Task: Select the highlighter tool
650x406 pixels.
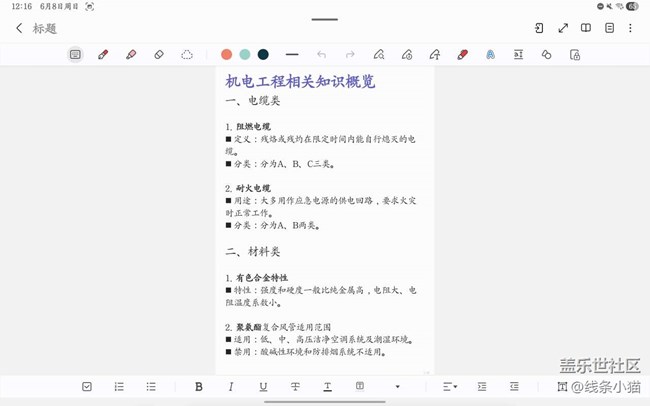Action: tap(131, 55)
